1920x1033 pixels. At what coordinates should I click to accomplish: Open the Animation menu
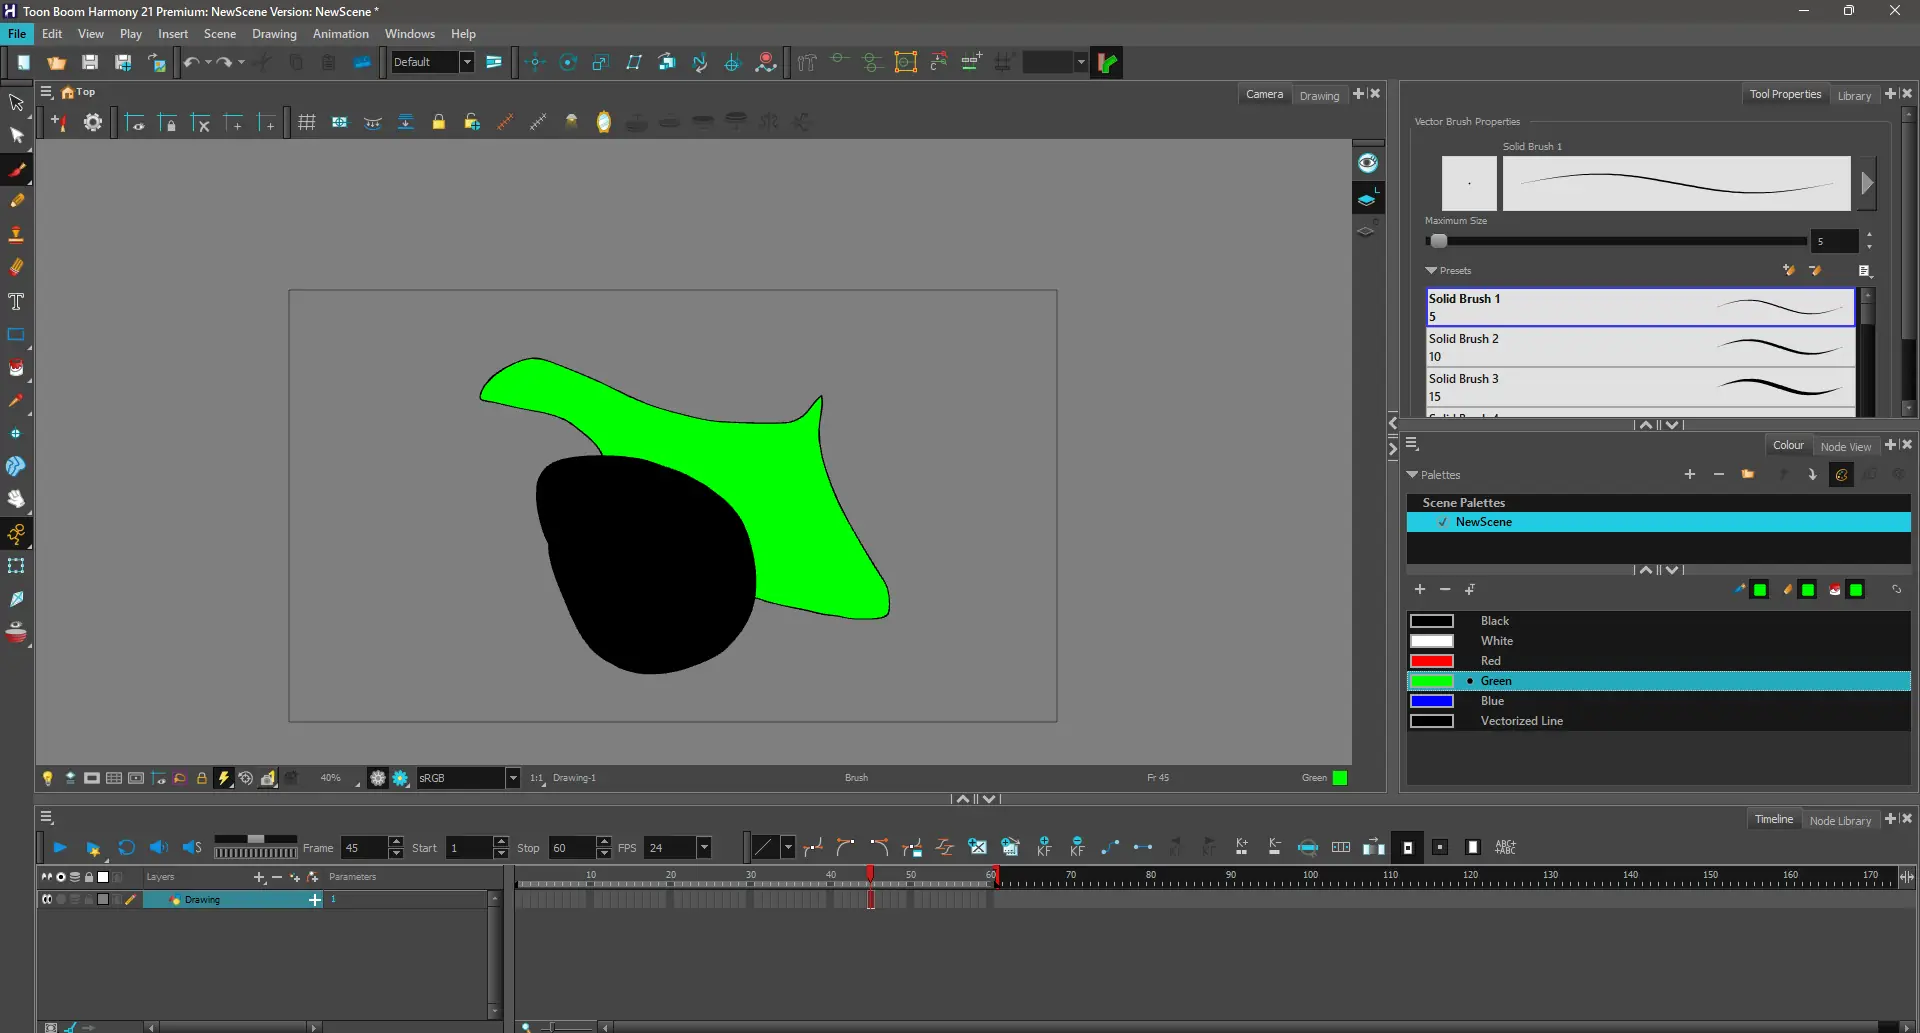[340, 34]
